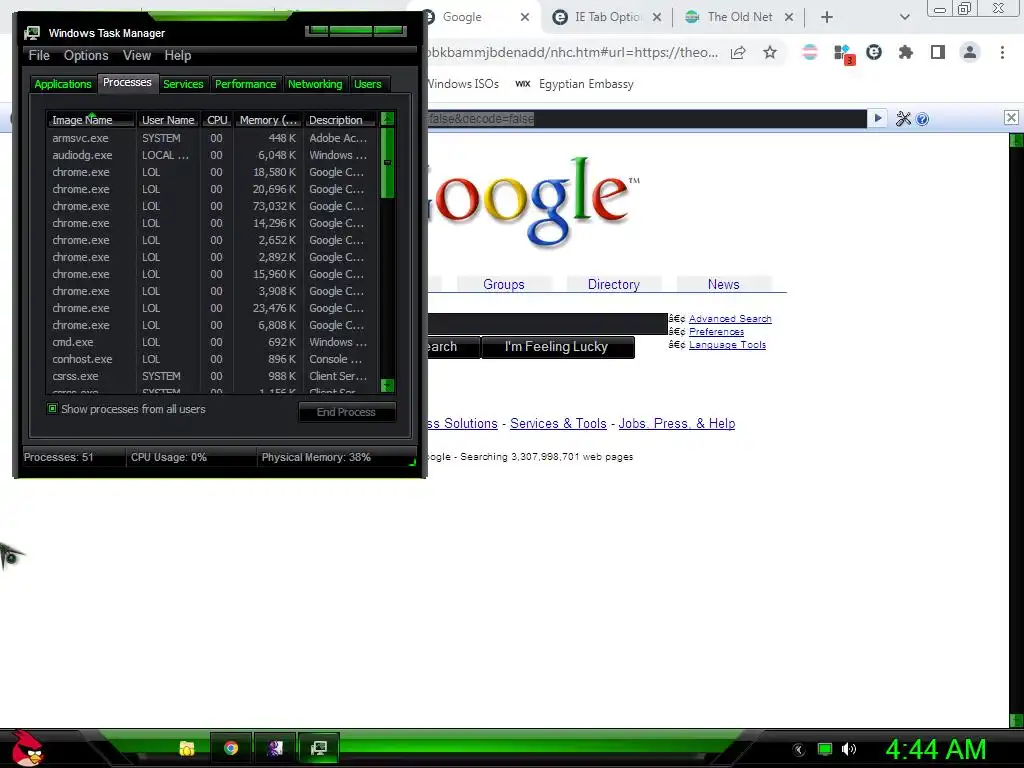Open the third taskbar app icon
This screenshot has width=1024, height=768.
coord(275,748)
